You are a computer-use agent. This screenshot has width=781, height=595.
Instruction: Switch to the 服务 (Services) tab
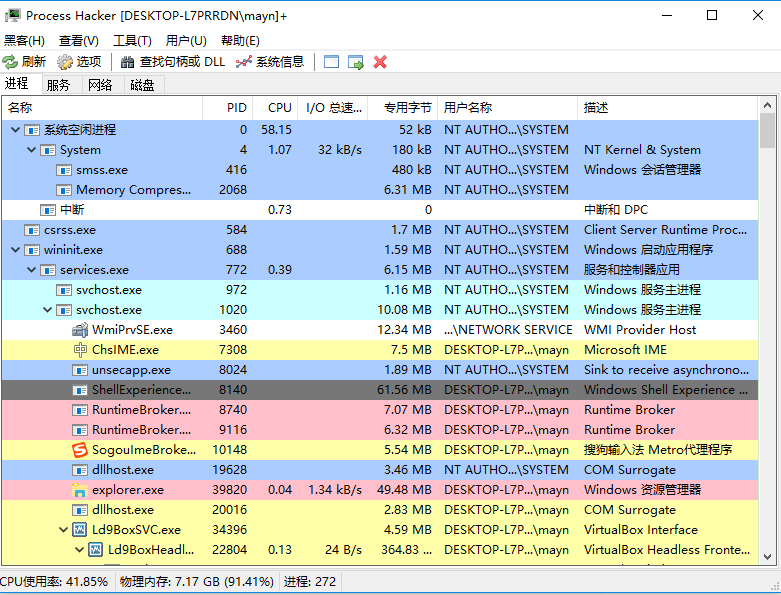click(x=58, y=85)
